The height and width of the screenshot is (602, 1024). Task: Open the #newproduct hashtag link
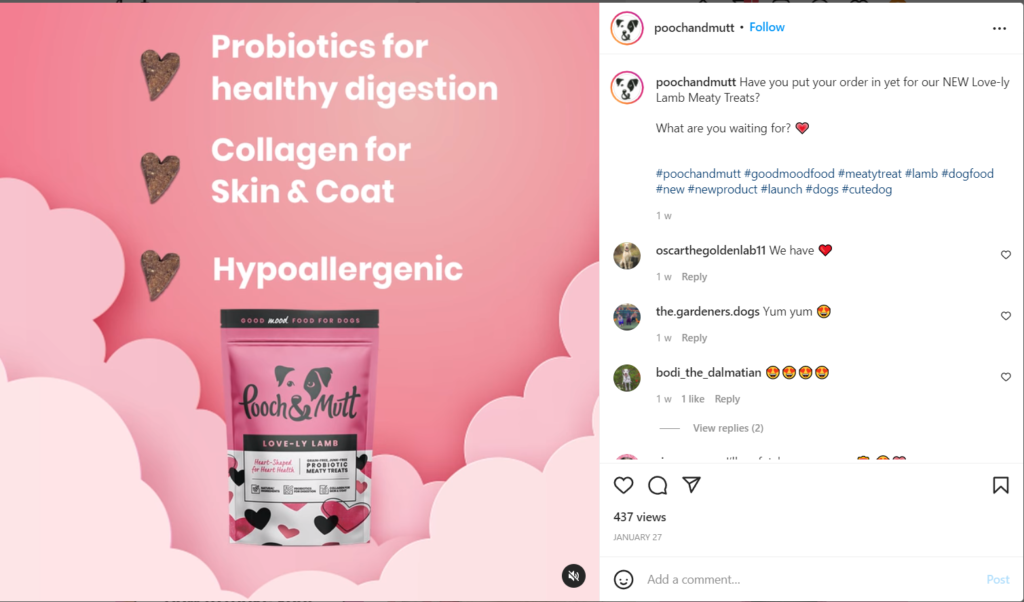[x=722, y=189]
